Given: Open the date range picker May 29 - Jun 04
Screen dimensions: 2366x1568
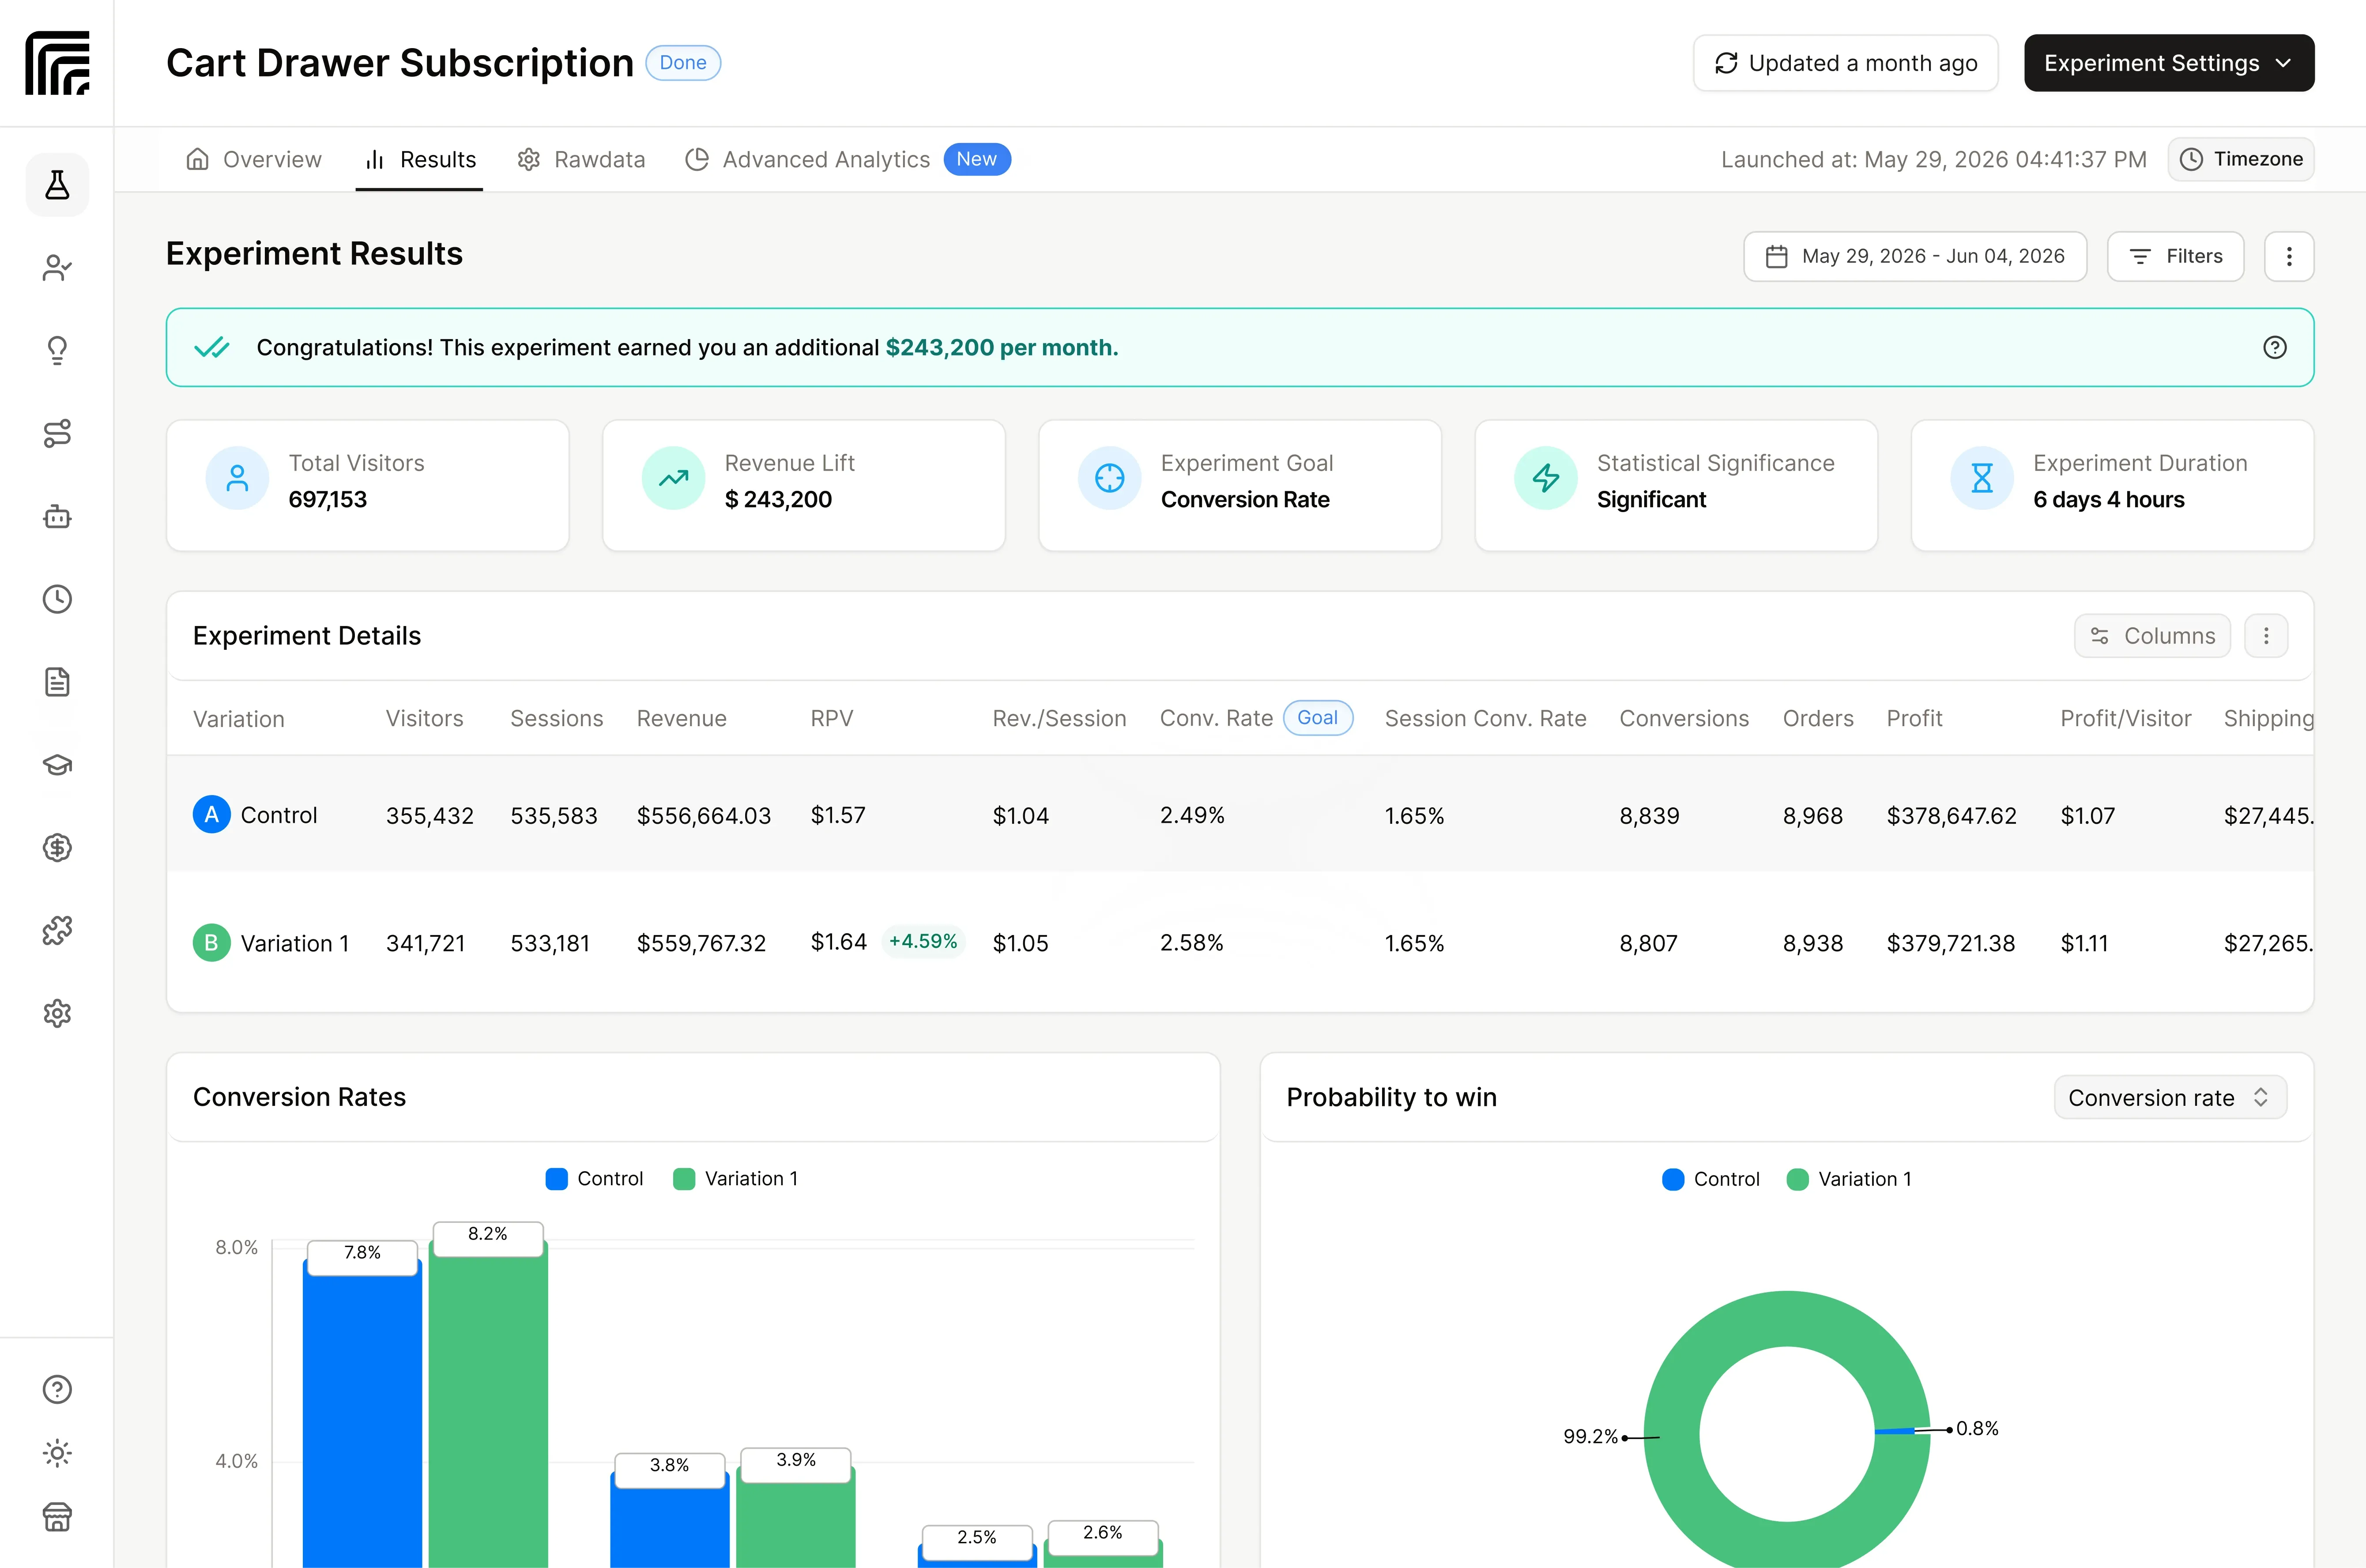Looking at the screenshot, I should [x=1915, y=256].
